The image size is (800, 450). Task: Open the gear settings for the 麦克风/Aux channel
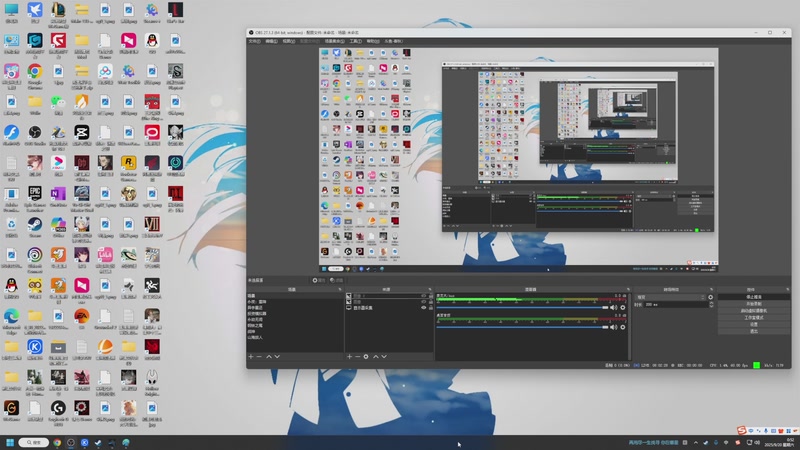(x=622, y=308)
